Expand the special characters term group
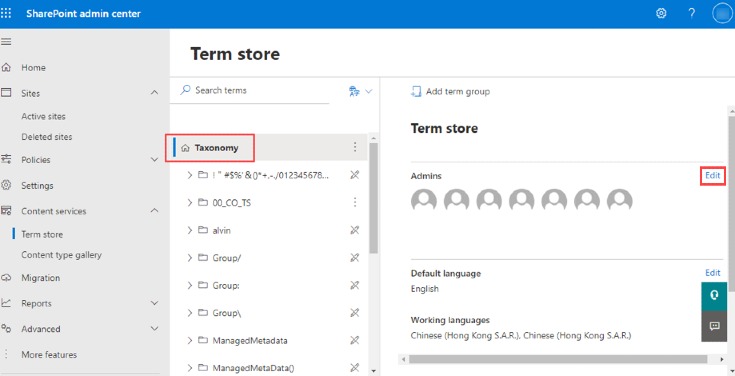The width and height of the screenshot is (735, 376). point(190,175)
